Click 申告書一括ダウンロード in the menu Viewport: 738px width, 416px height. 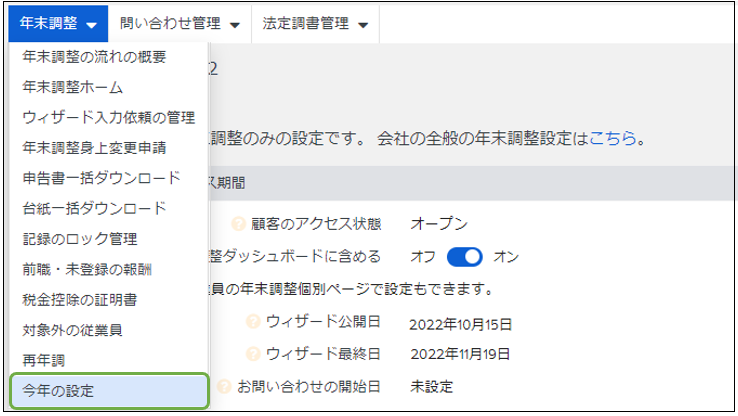click(101, 178)
